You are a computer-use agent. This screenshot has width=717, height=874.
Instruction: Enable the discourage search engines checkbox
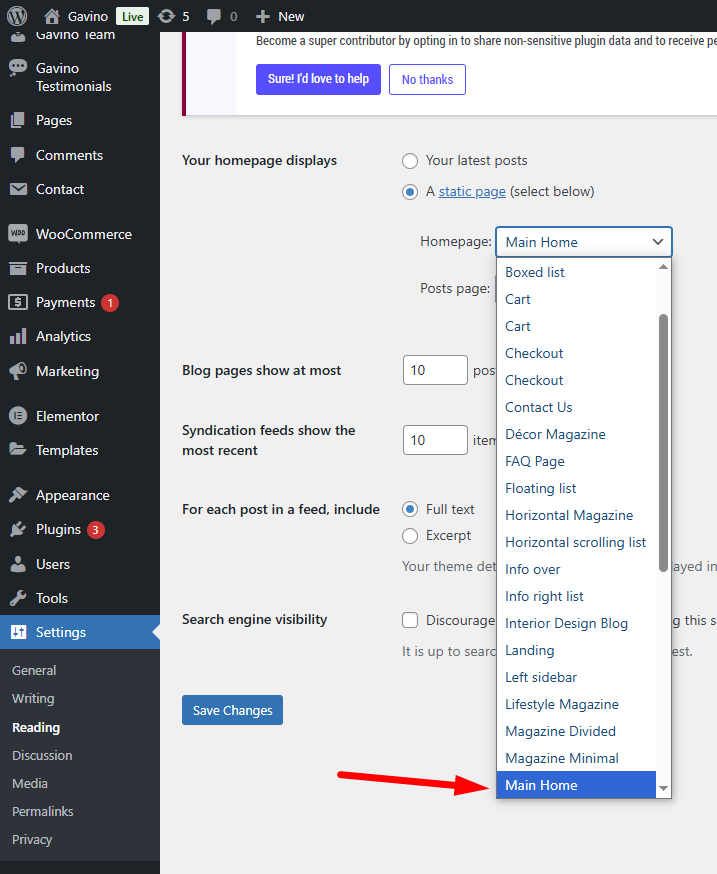point(410,620)
